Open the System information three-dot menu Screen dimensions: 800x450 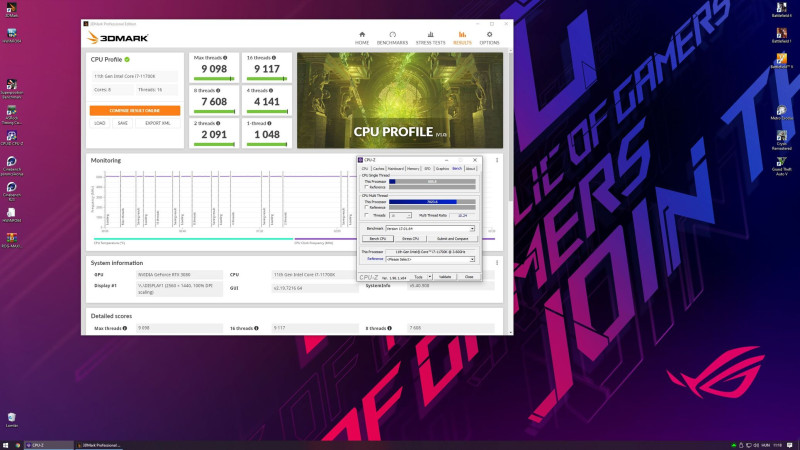pyautogui.click(x=497, y=263)
